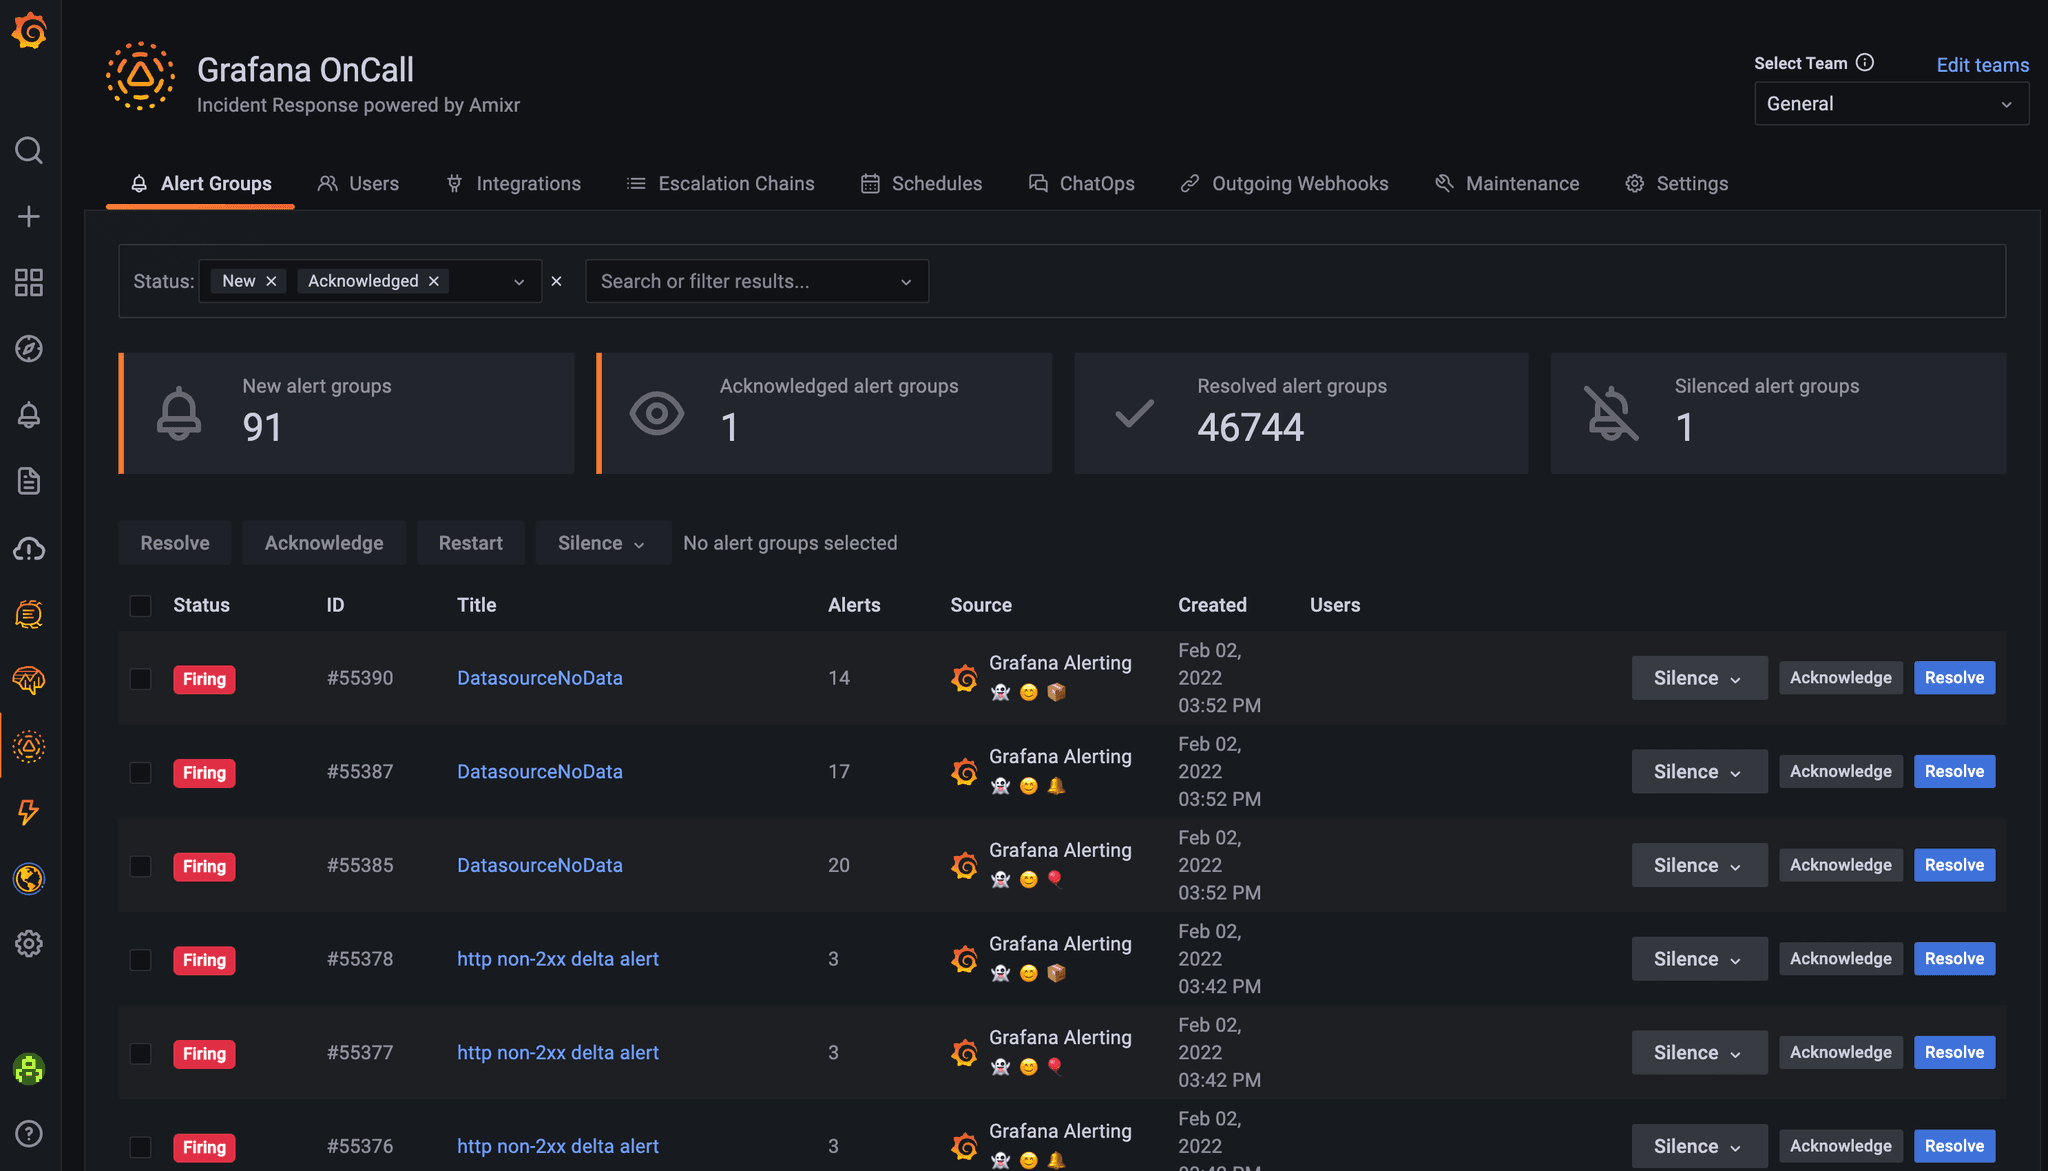Viewport: 2048px width, 1171px height.
Task: Open the Search icon in the left sidebar
Action: [x=29, y=150]
